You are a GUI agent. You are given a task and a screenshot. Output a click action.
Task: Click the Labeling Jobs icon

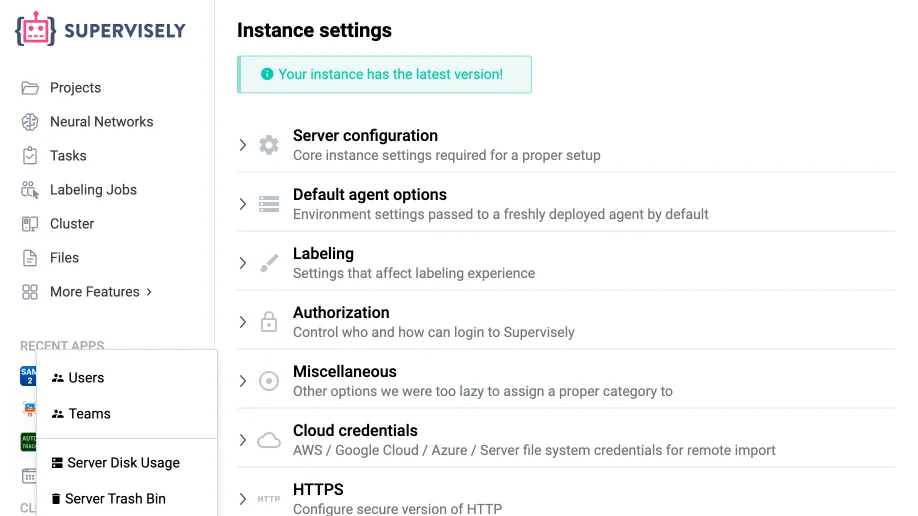30,190
